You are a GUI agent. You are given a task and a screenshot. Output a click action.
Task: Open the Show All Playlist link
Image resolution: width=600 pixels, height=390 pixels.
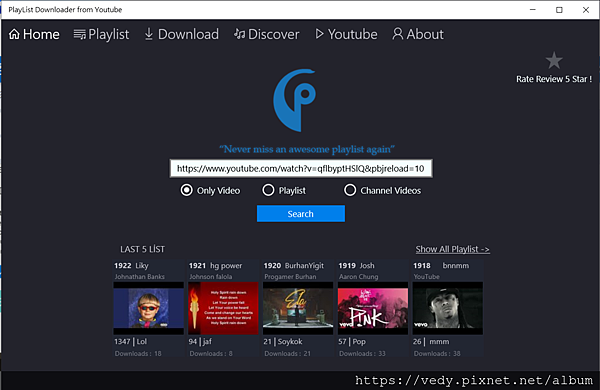click(452, 249)
